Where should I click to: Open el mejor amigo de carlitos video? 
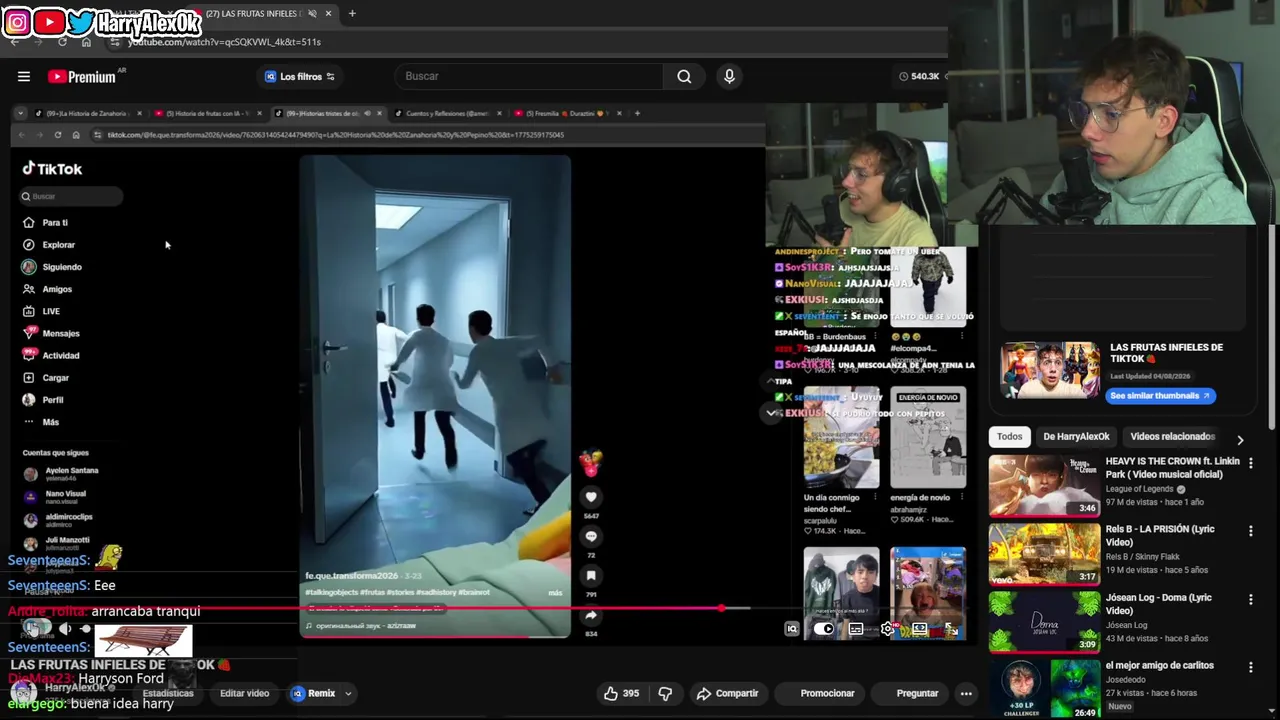[x=1044, y=689]
